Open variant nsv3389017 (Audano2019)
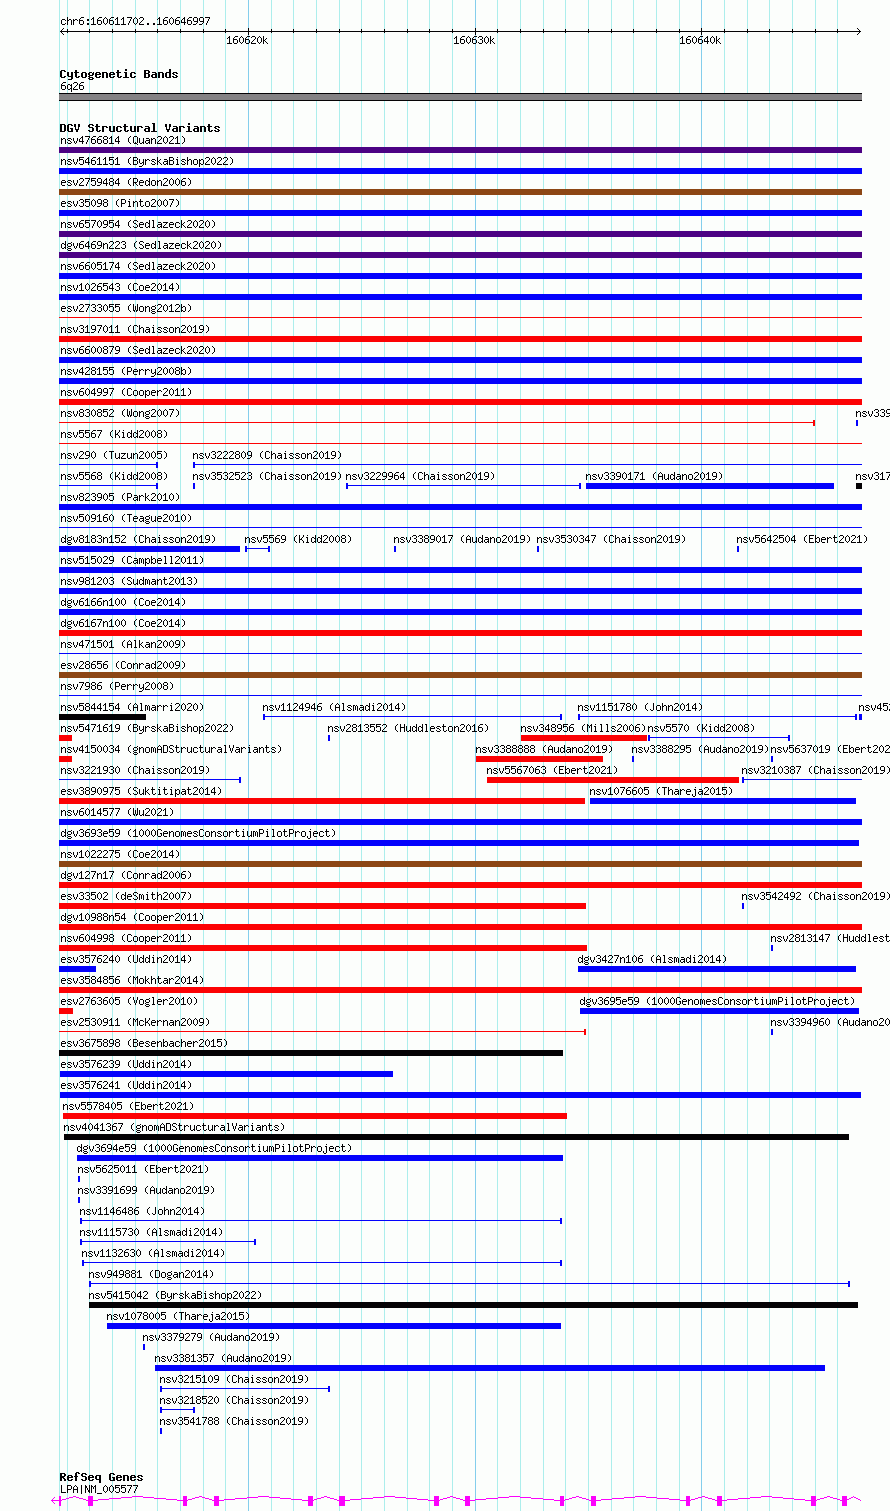The width and height of the screenshot is (890, 1511). (462, 539)
